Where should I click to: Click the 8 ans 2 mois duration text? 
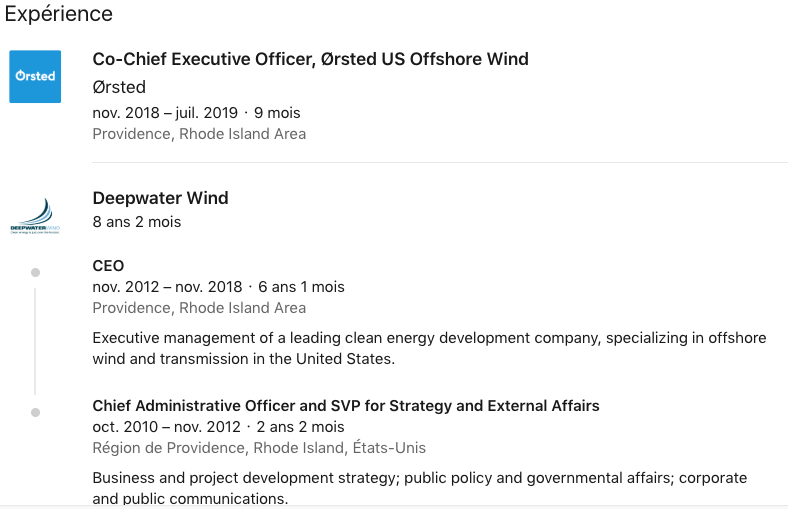point(137,222)
